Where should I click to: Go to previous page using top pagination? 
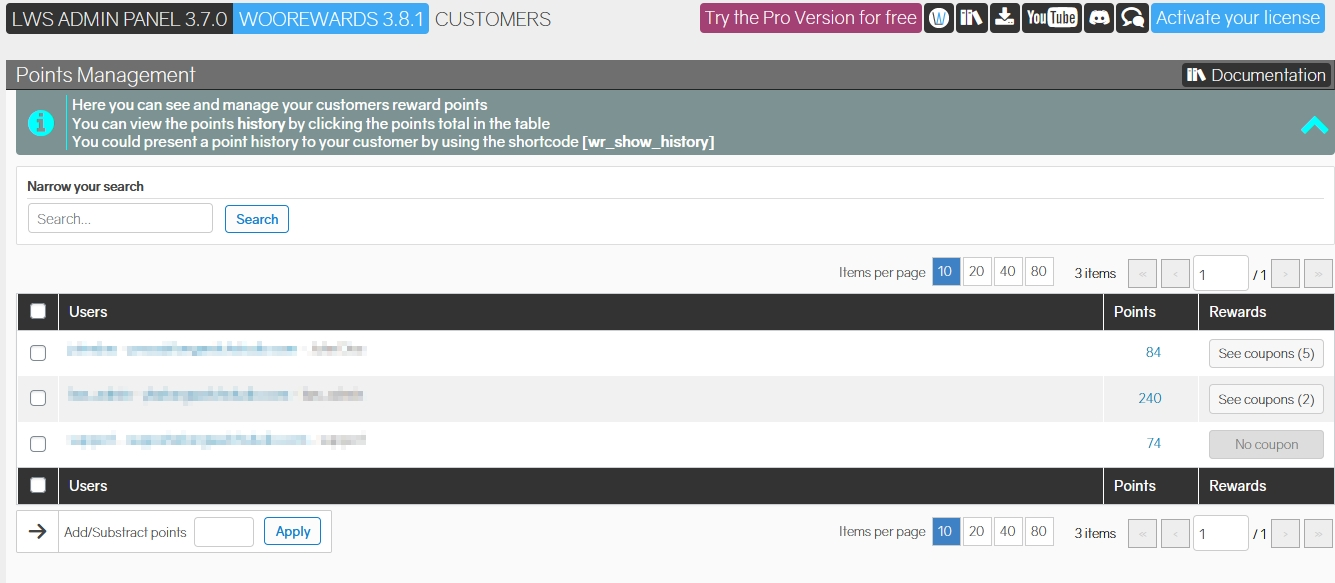click(x=1176, y=274)
